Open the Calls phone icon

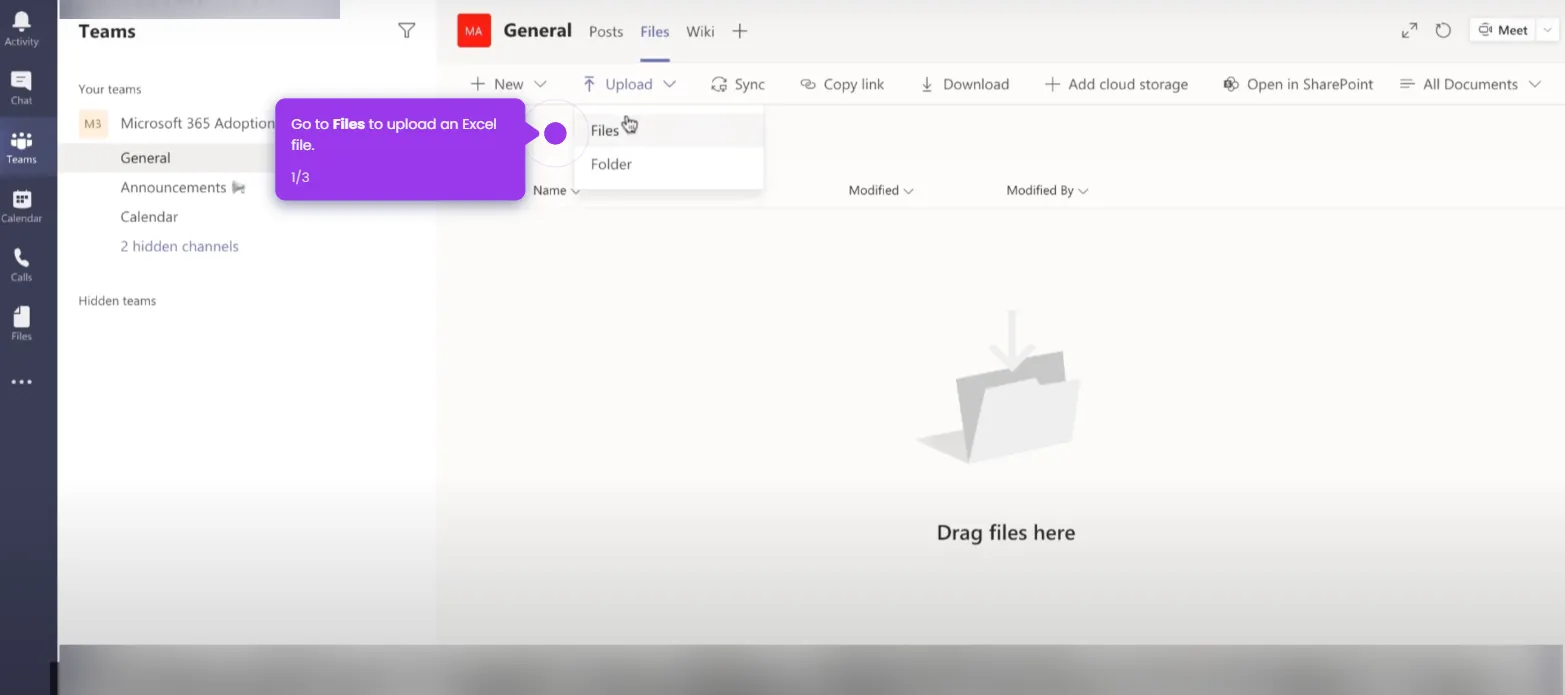point(21,265)
